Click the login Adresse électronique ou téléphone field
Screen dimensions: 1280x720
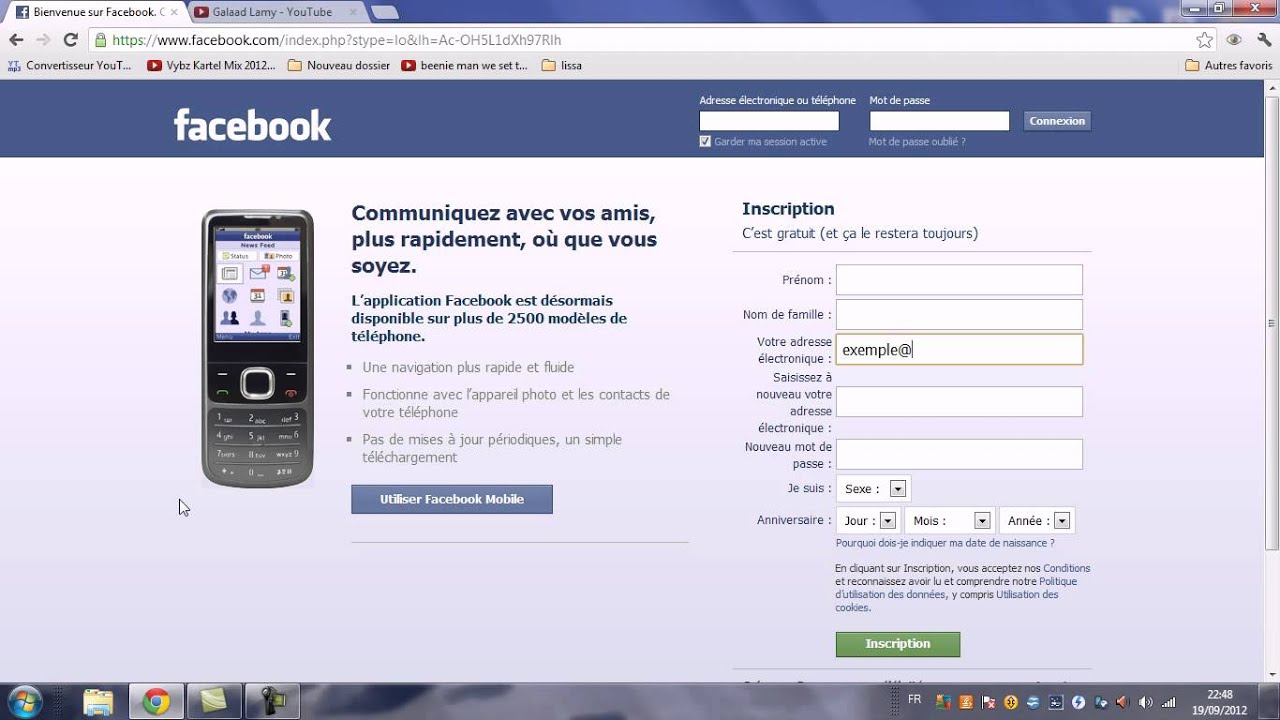point(769,121)
